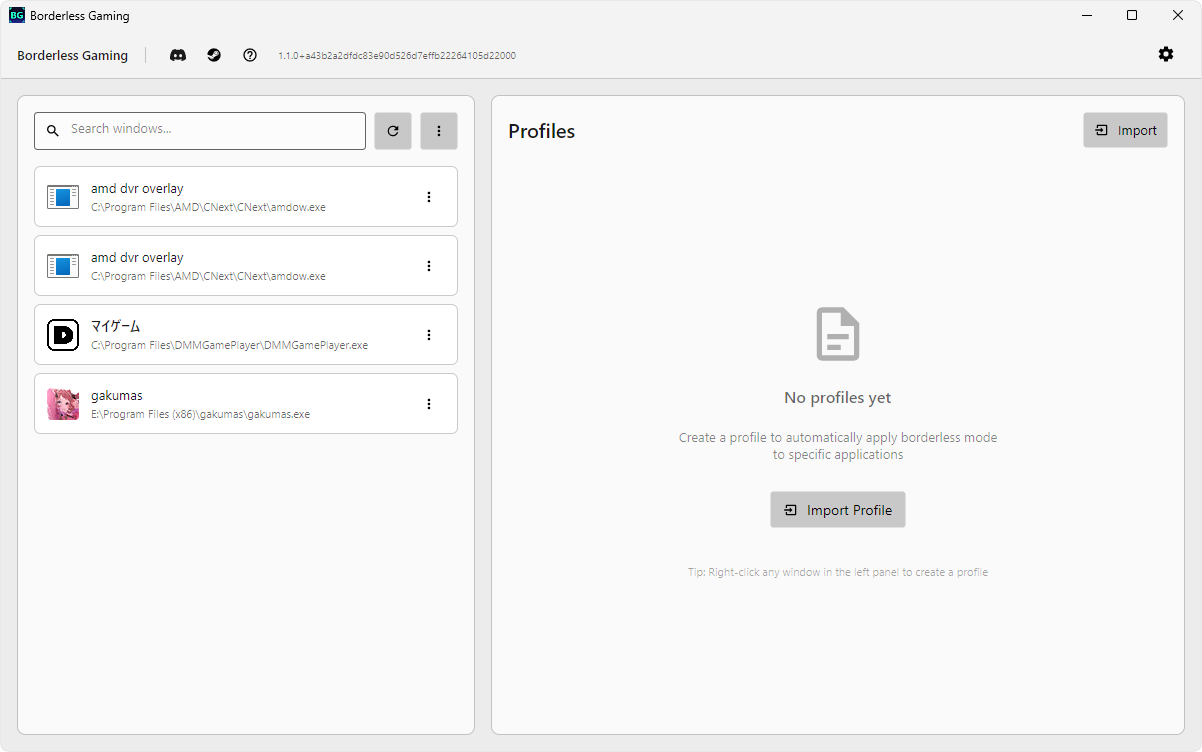Open the Steam page icon
The image size is (1202, 752).
click(x=214, y=55)
